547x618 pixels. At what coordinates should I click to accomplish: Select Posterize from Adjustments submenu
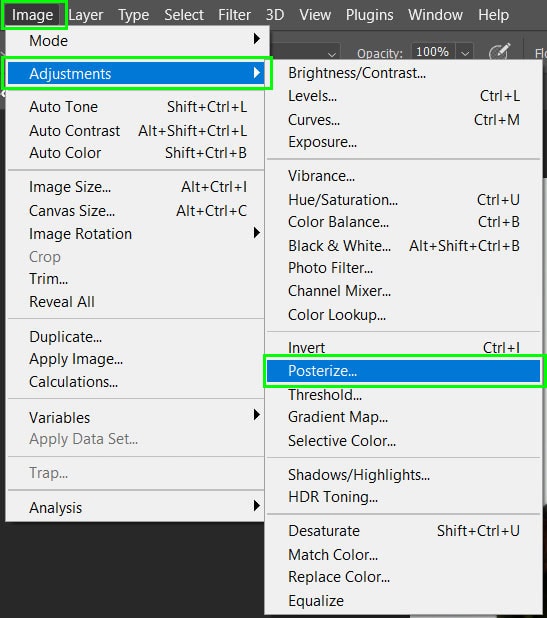[x=403, y=371]
